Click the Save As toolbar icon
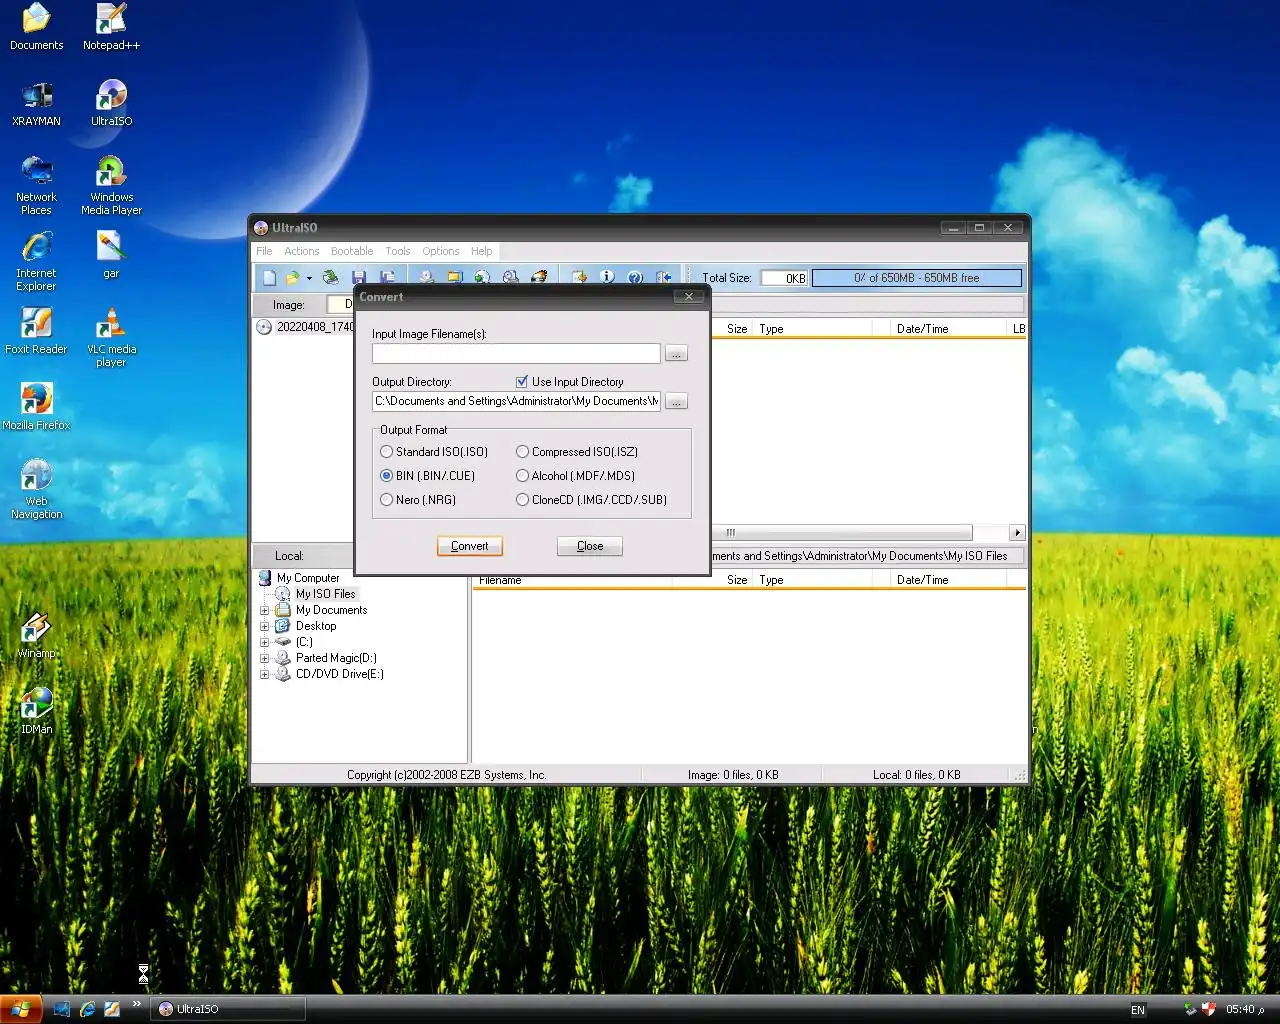 coord(387,277)
